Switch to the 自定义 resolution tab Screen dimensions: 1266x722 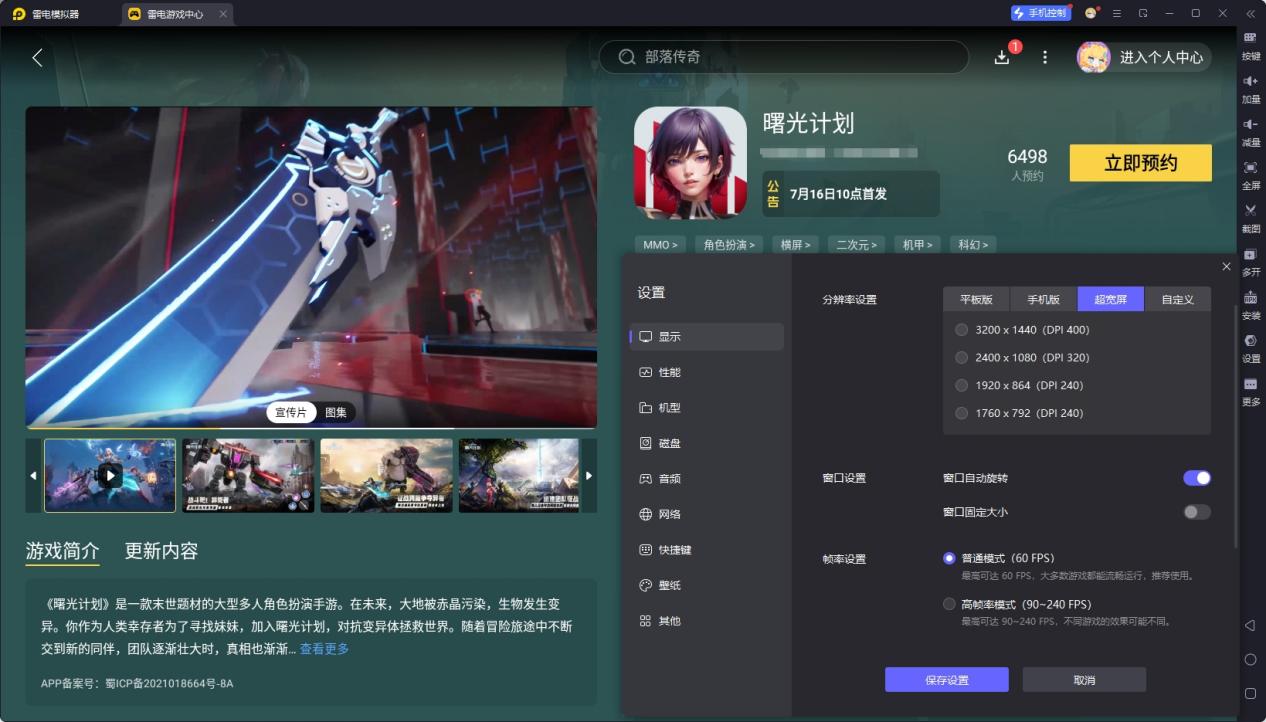1177,299
